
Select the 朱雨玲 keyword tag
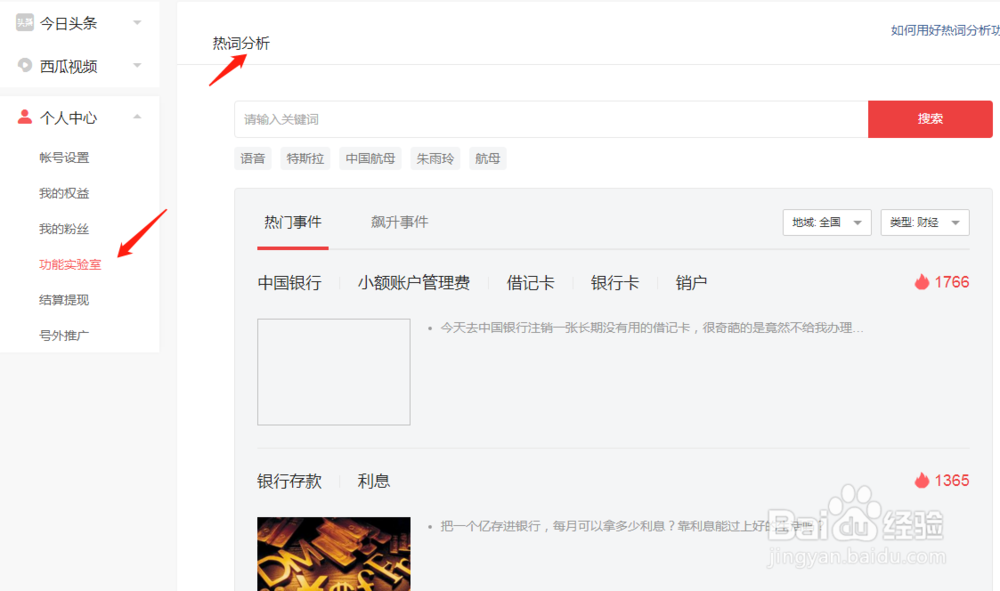point(435,159)
